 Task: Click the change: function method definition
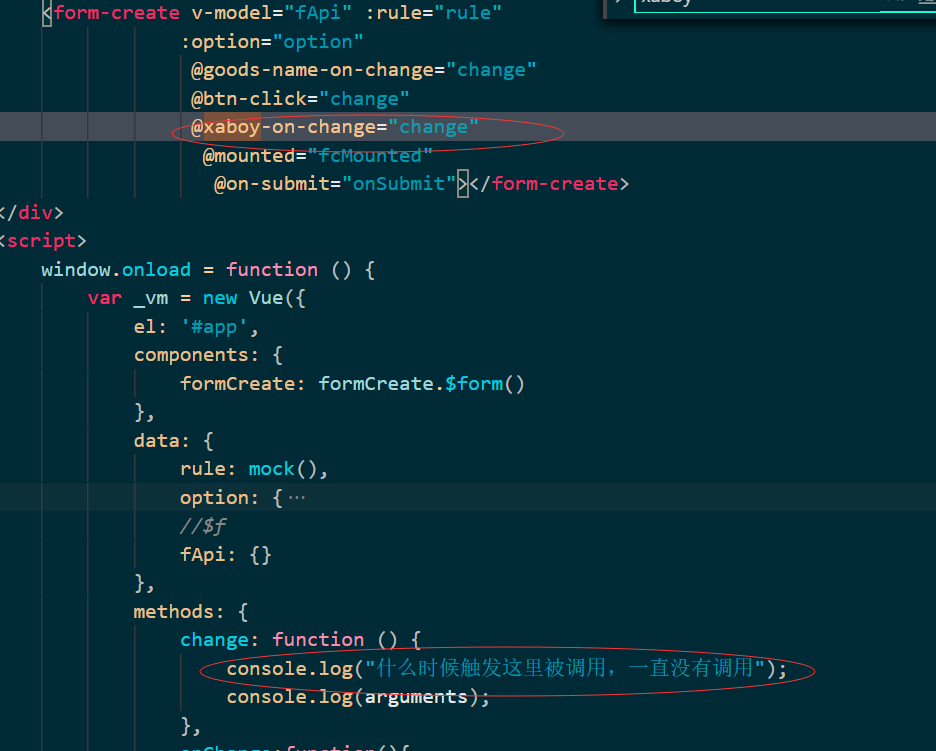296,639
